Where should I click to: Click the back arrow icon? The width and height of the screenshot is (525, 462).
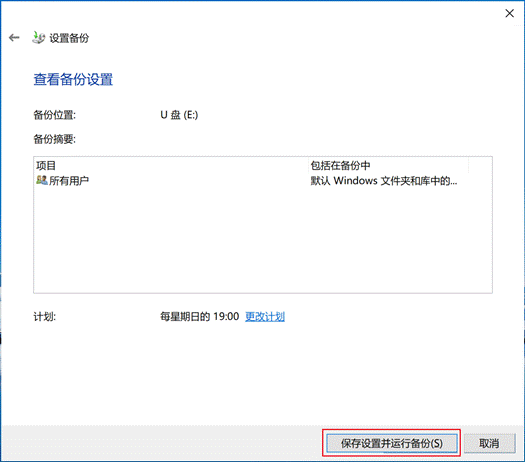click(14, 38)
